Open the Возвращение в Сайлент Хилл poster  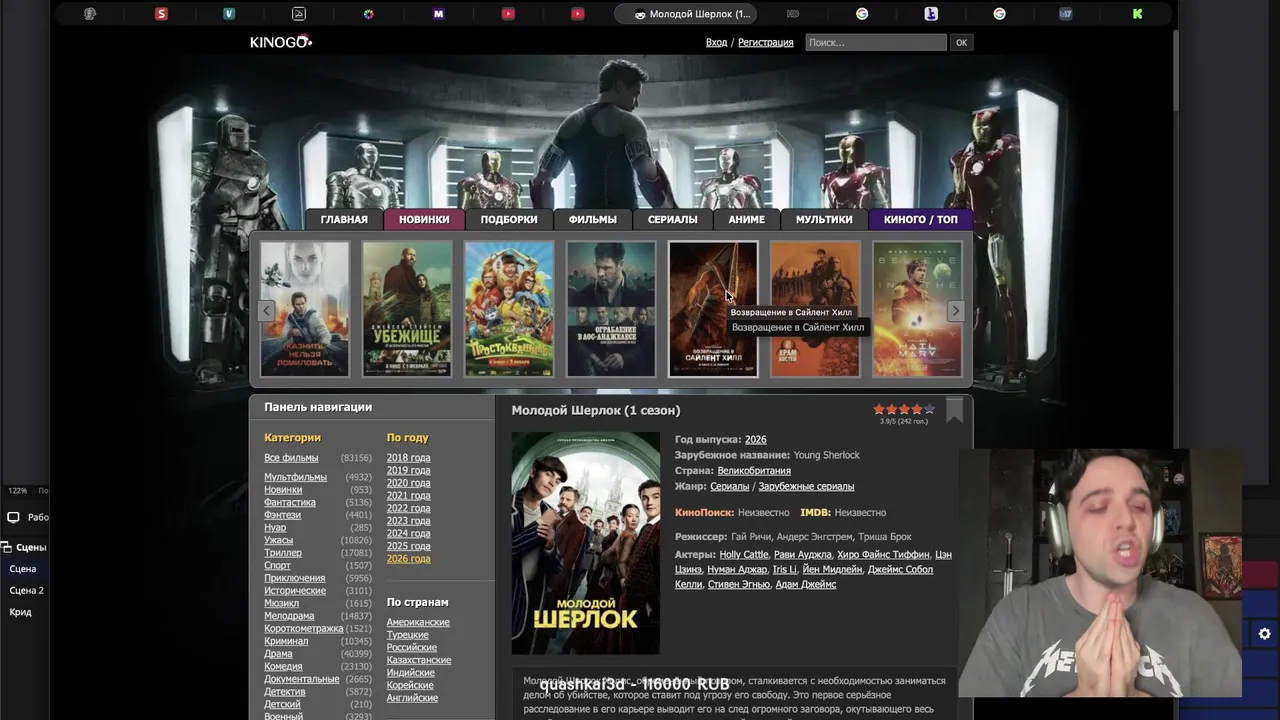click(x=713, y=309)
